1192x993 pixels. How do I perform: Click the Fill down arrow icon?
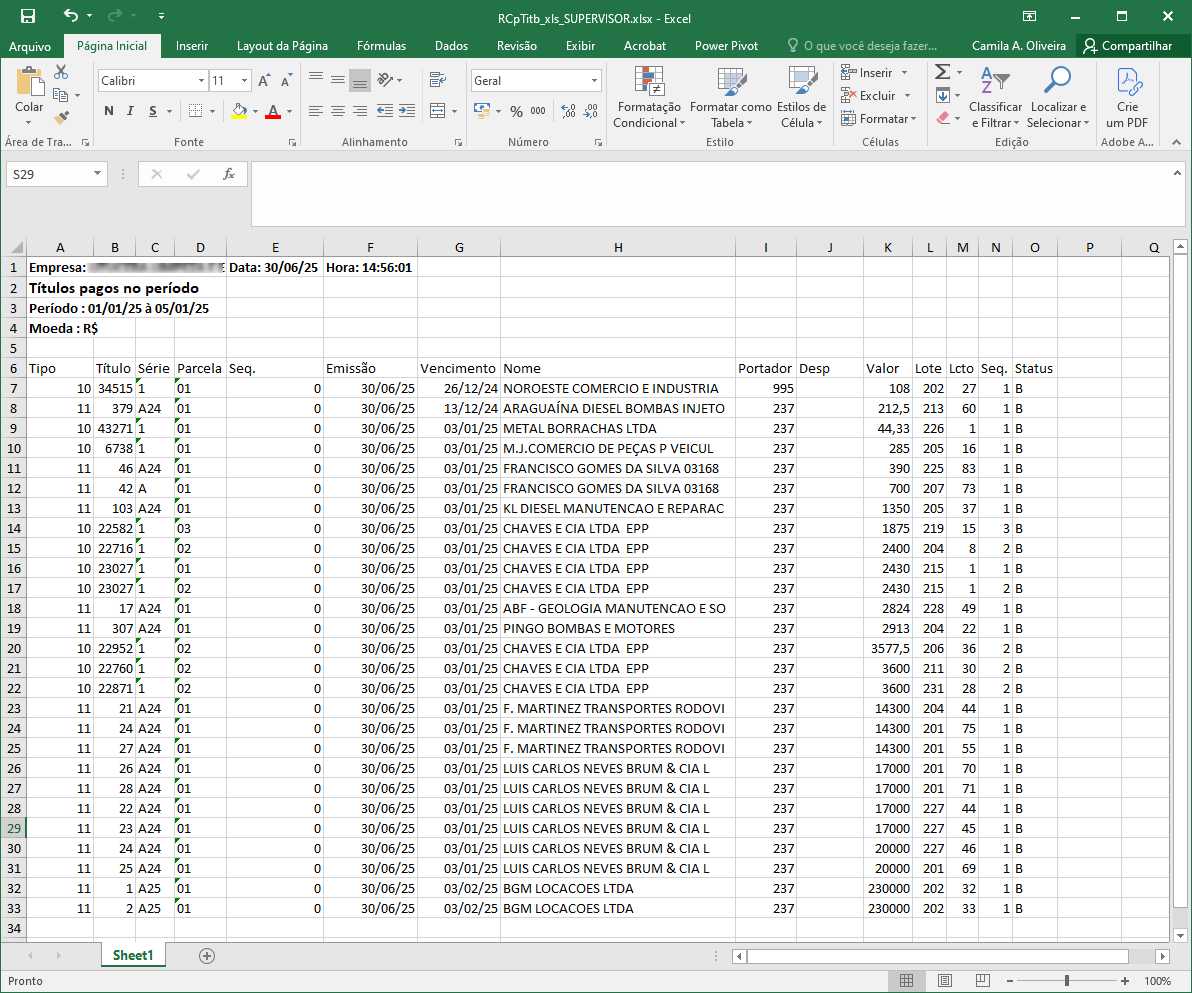coord(943,95)
